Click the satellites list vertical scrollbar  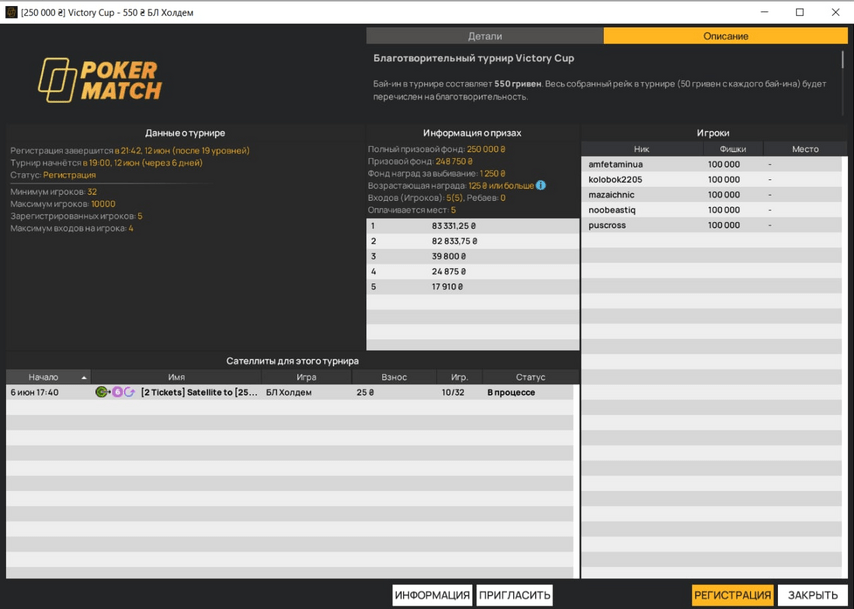[576, 482]
